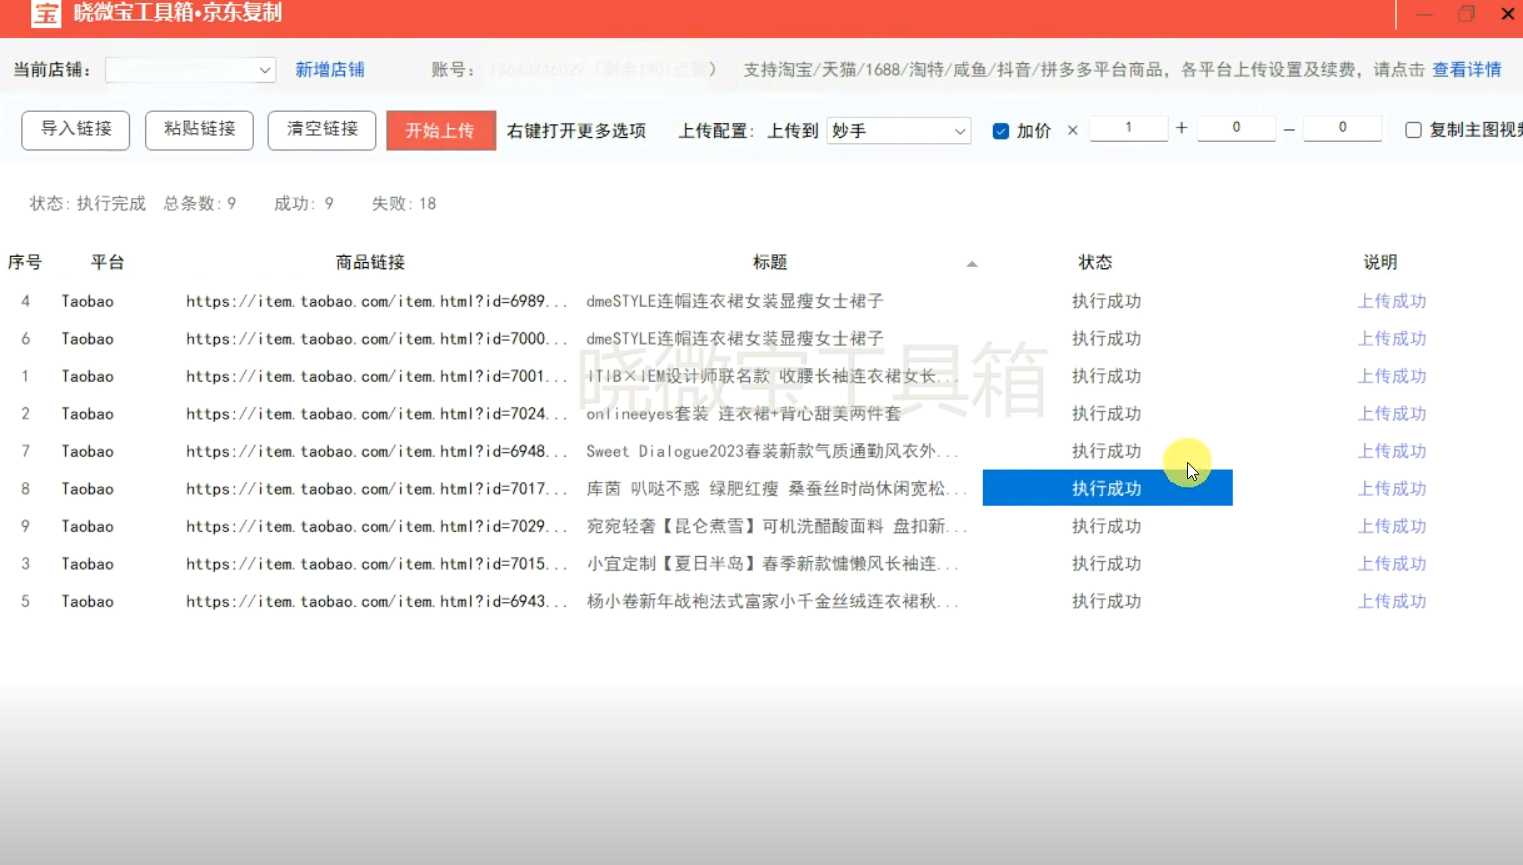Select link cell with id=7017
Image resolution: width=1523 pixels, height=865 pixels.
click(x=377, y=489)
